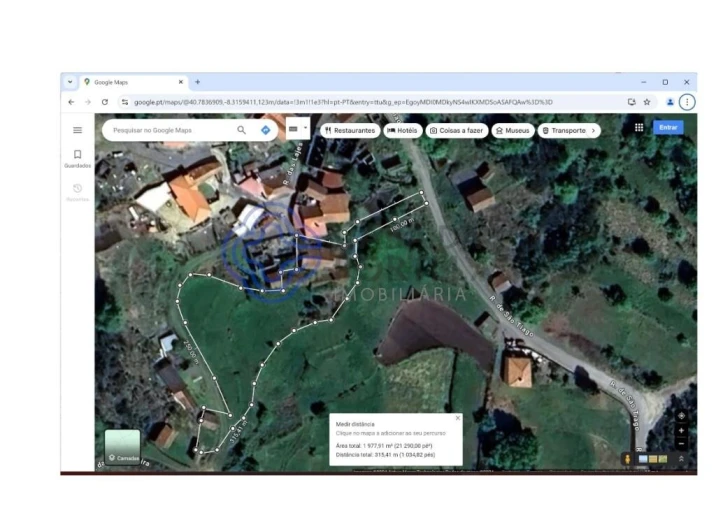Zoom in the map with plus
Screen dimensions: 716x506
(681, 430)
